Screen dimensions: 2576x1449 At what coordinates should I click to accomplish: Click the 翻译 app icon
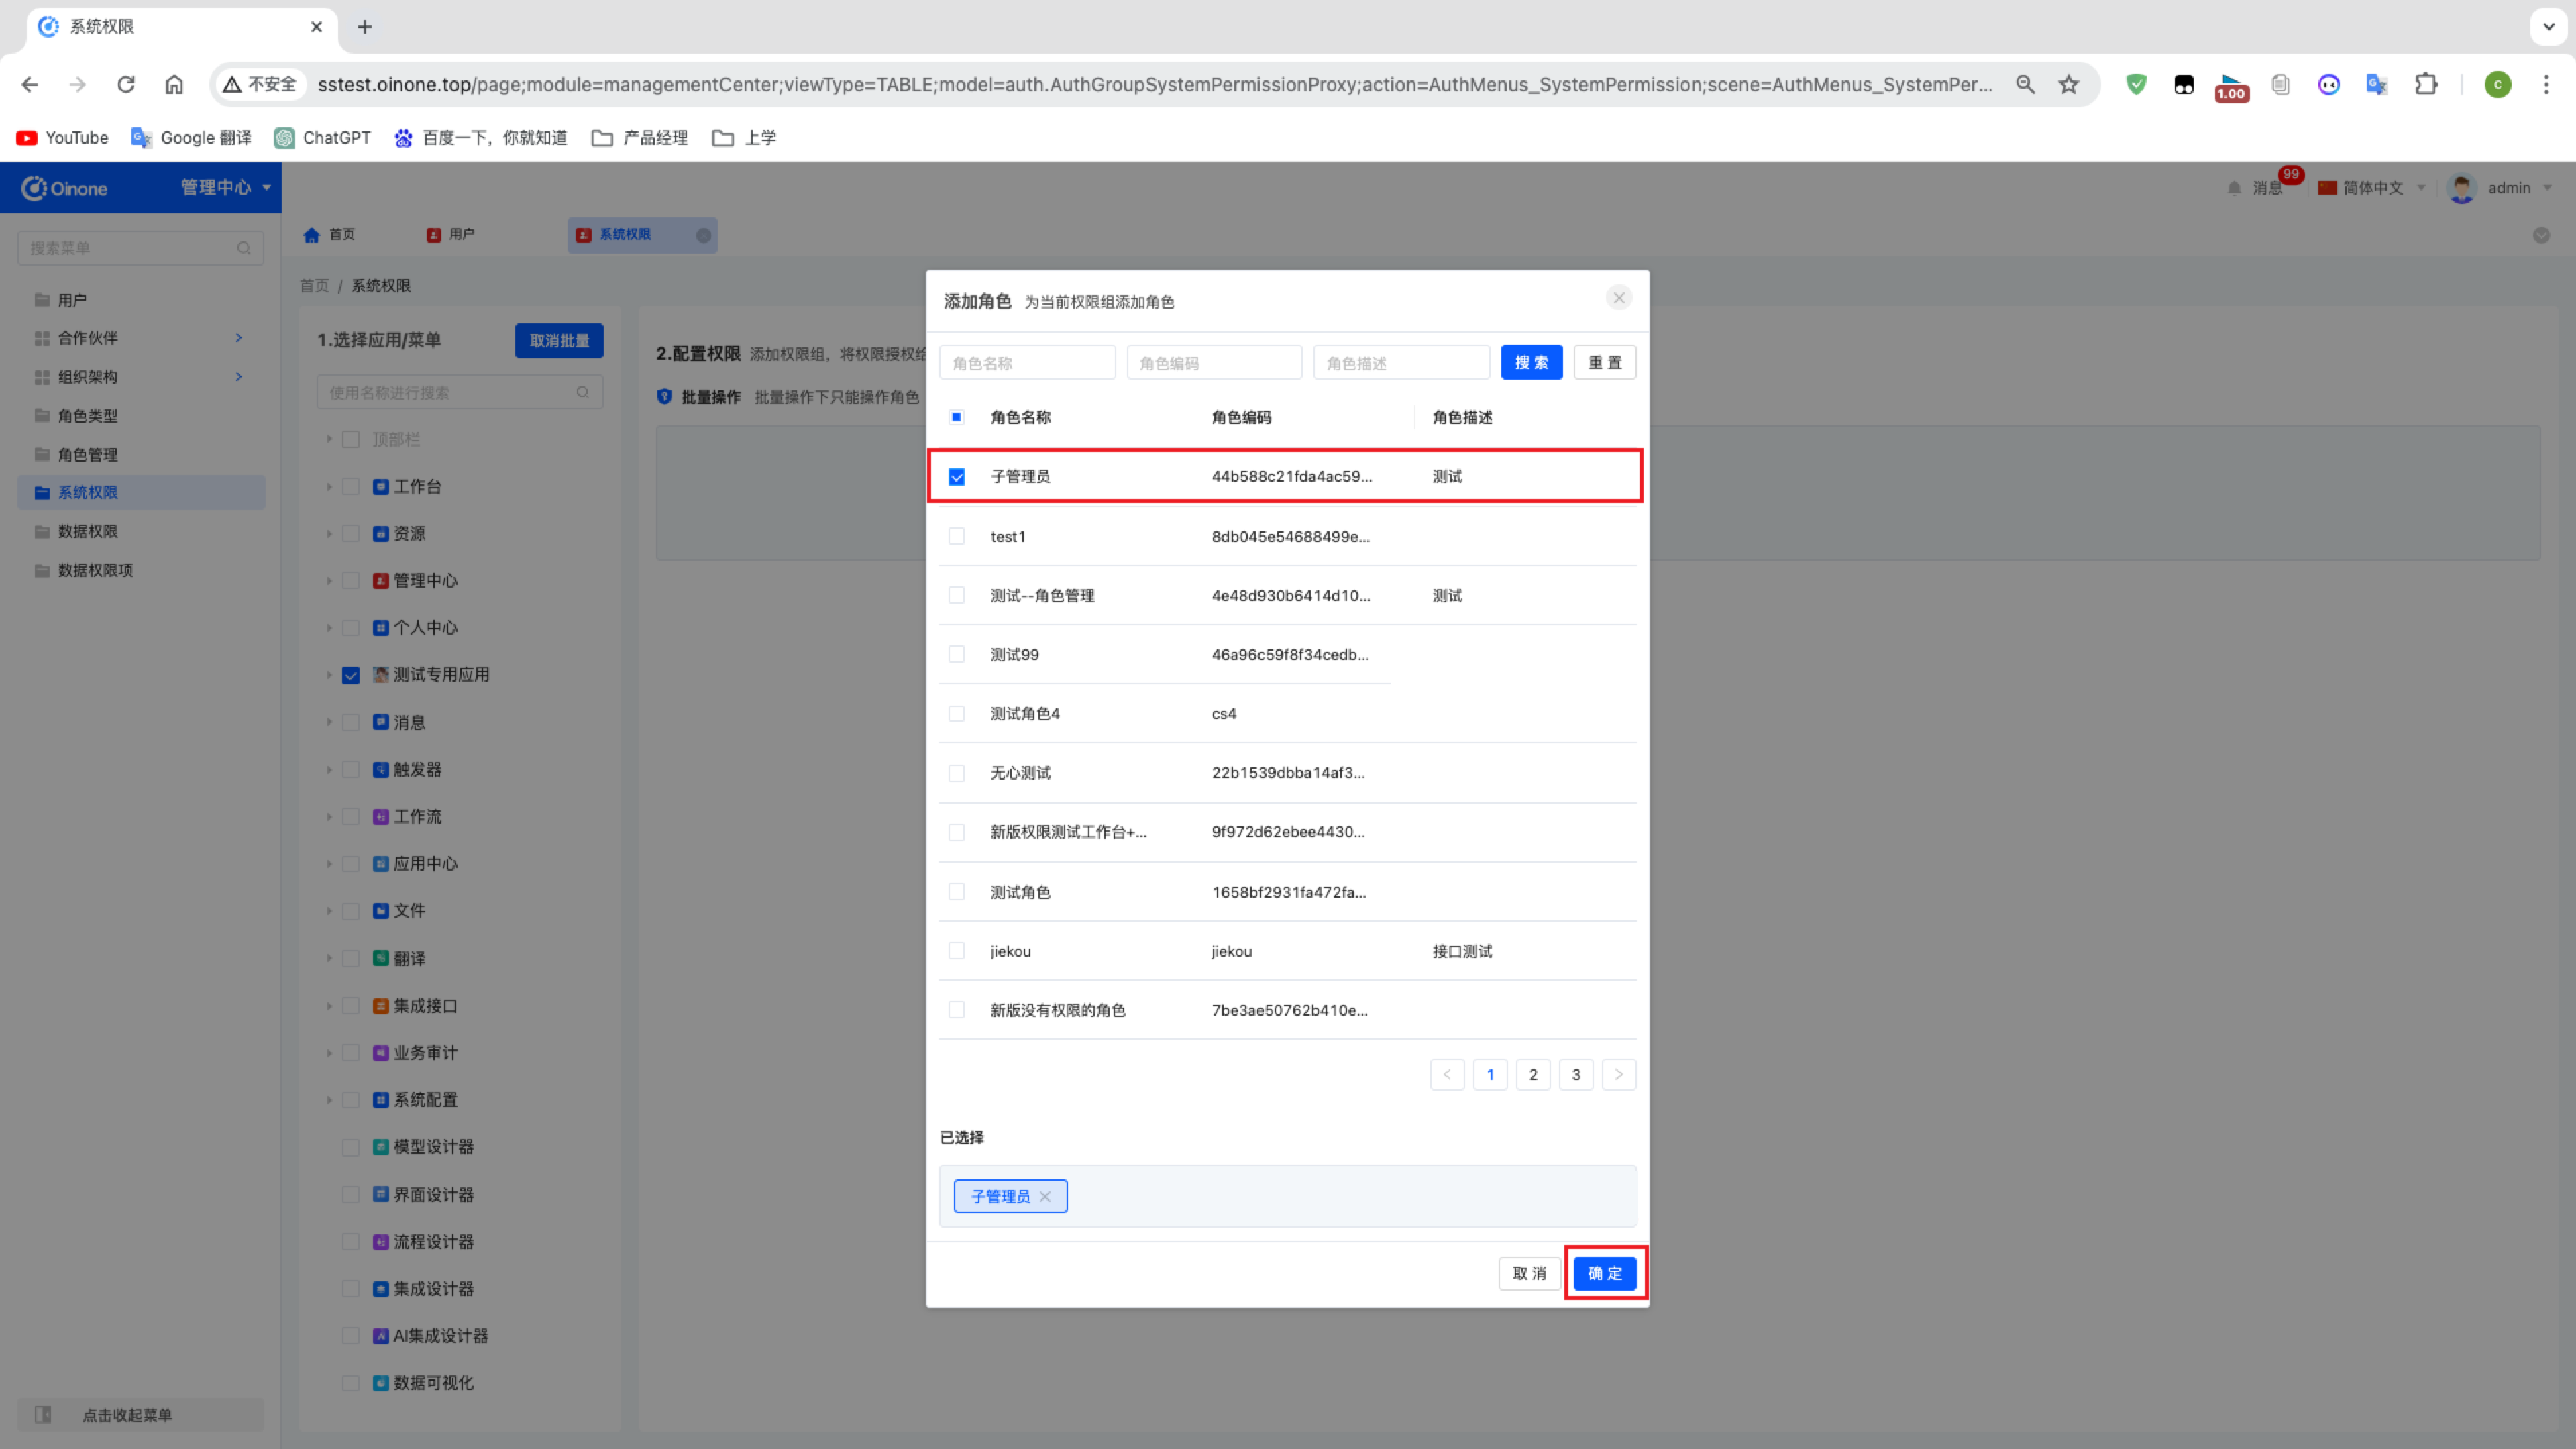pos(381,958)
